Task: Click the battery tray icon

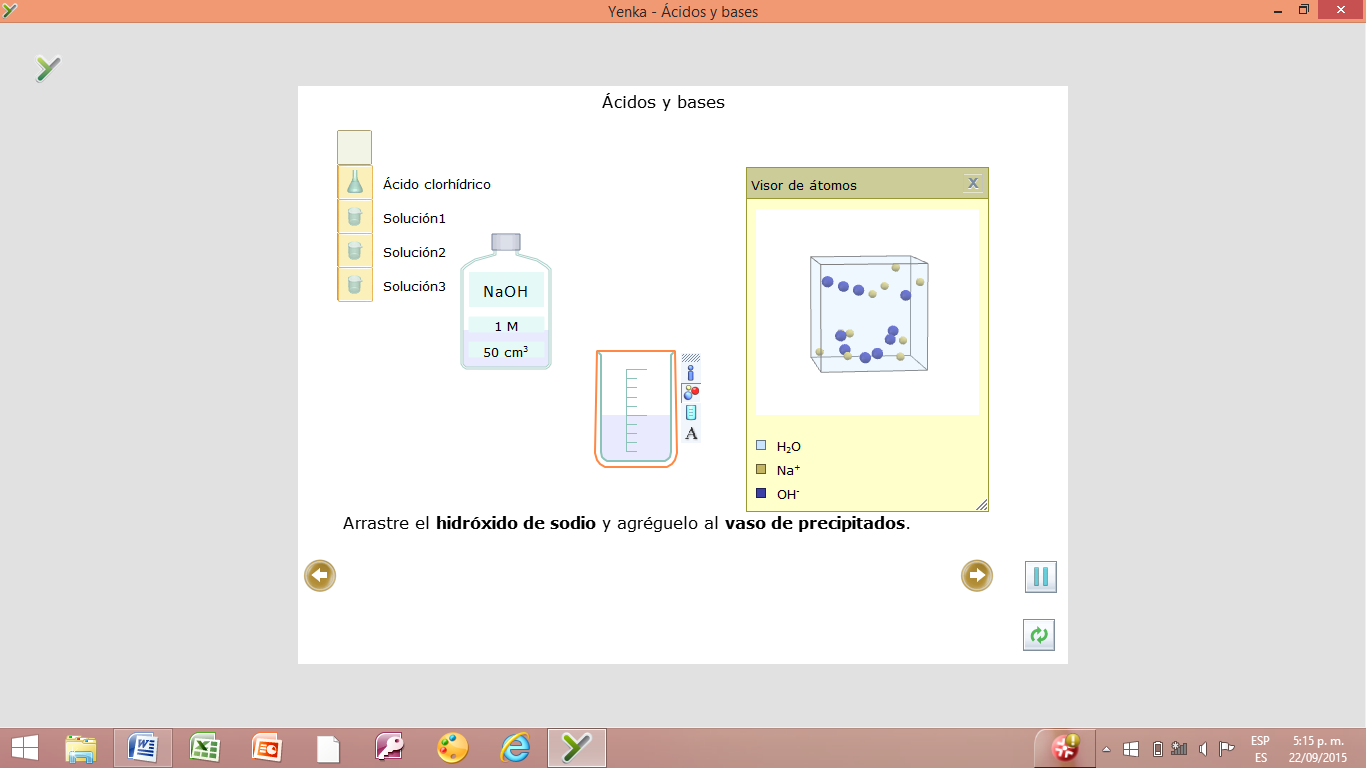Action: click(x=1158, y=749)
